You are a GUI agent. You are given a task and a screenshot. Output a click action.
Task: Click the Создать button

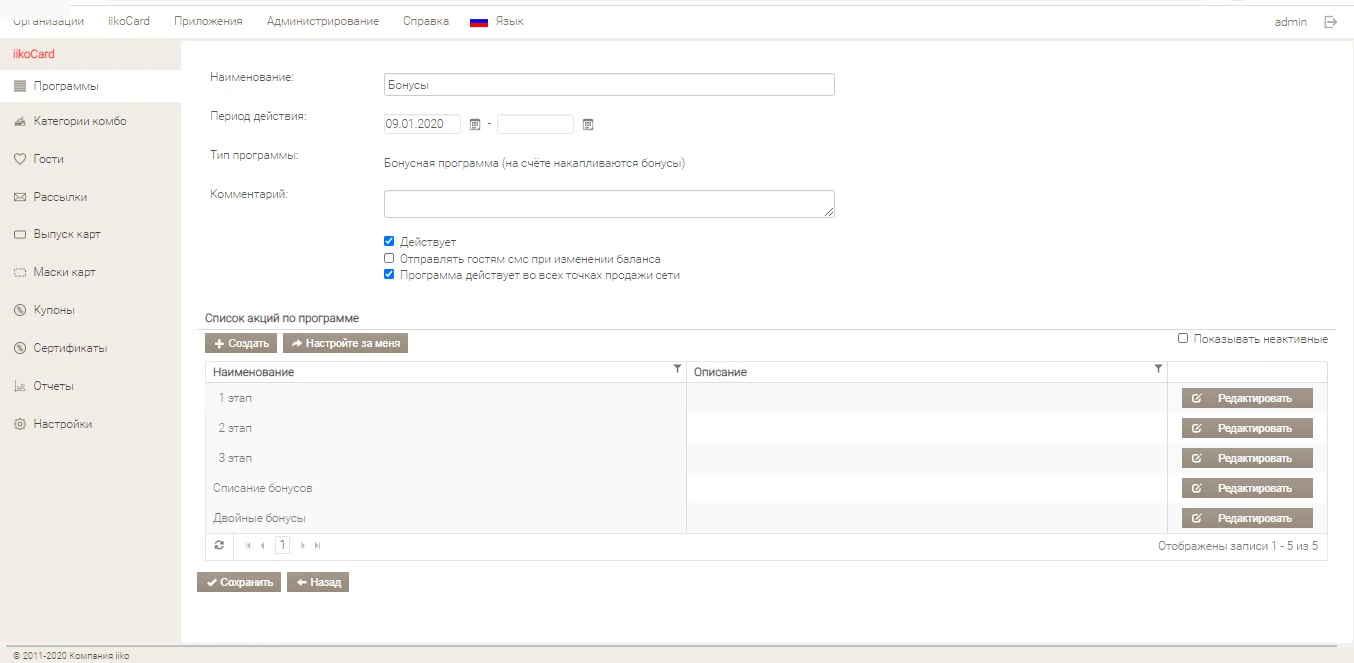pos(241,344)
